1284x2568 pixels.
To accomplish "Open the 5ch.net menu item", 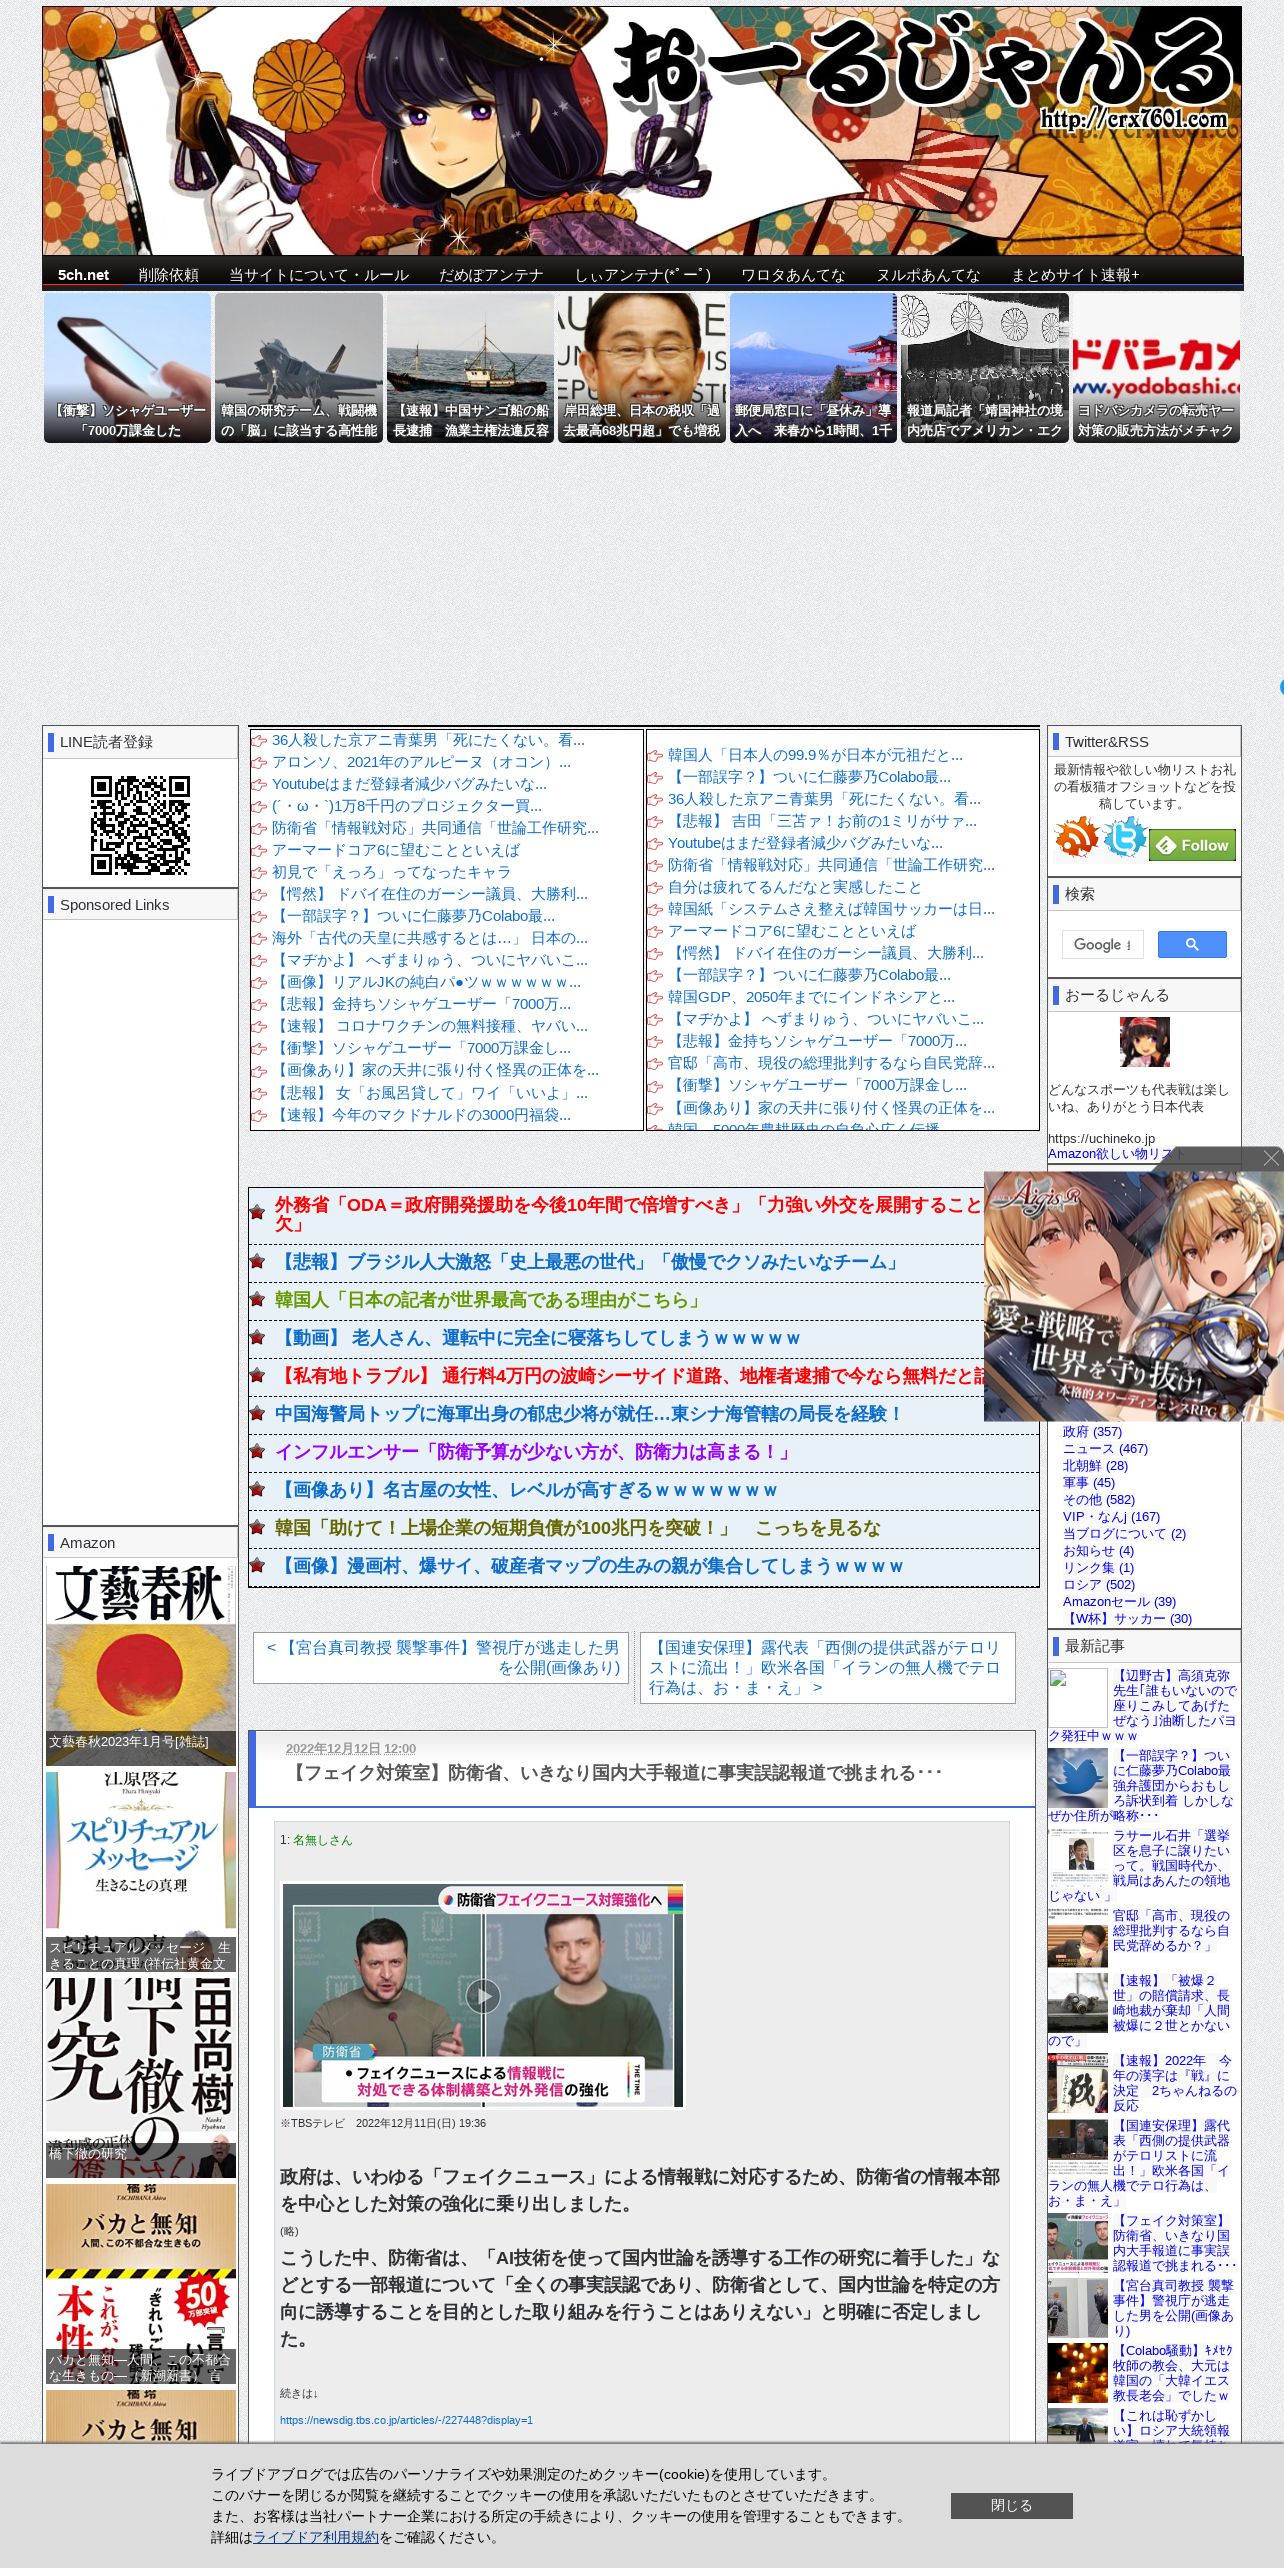I will [83, 275].
